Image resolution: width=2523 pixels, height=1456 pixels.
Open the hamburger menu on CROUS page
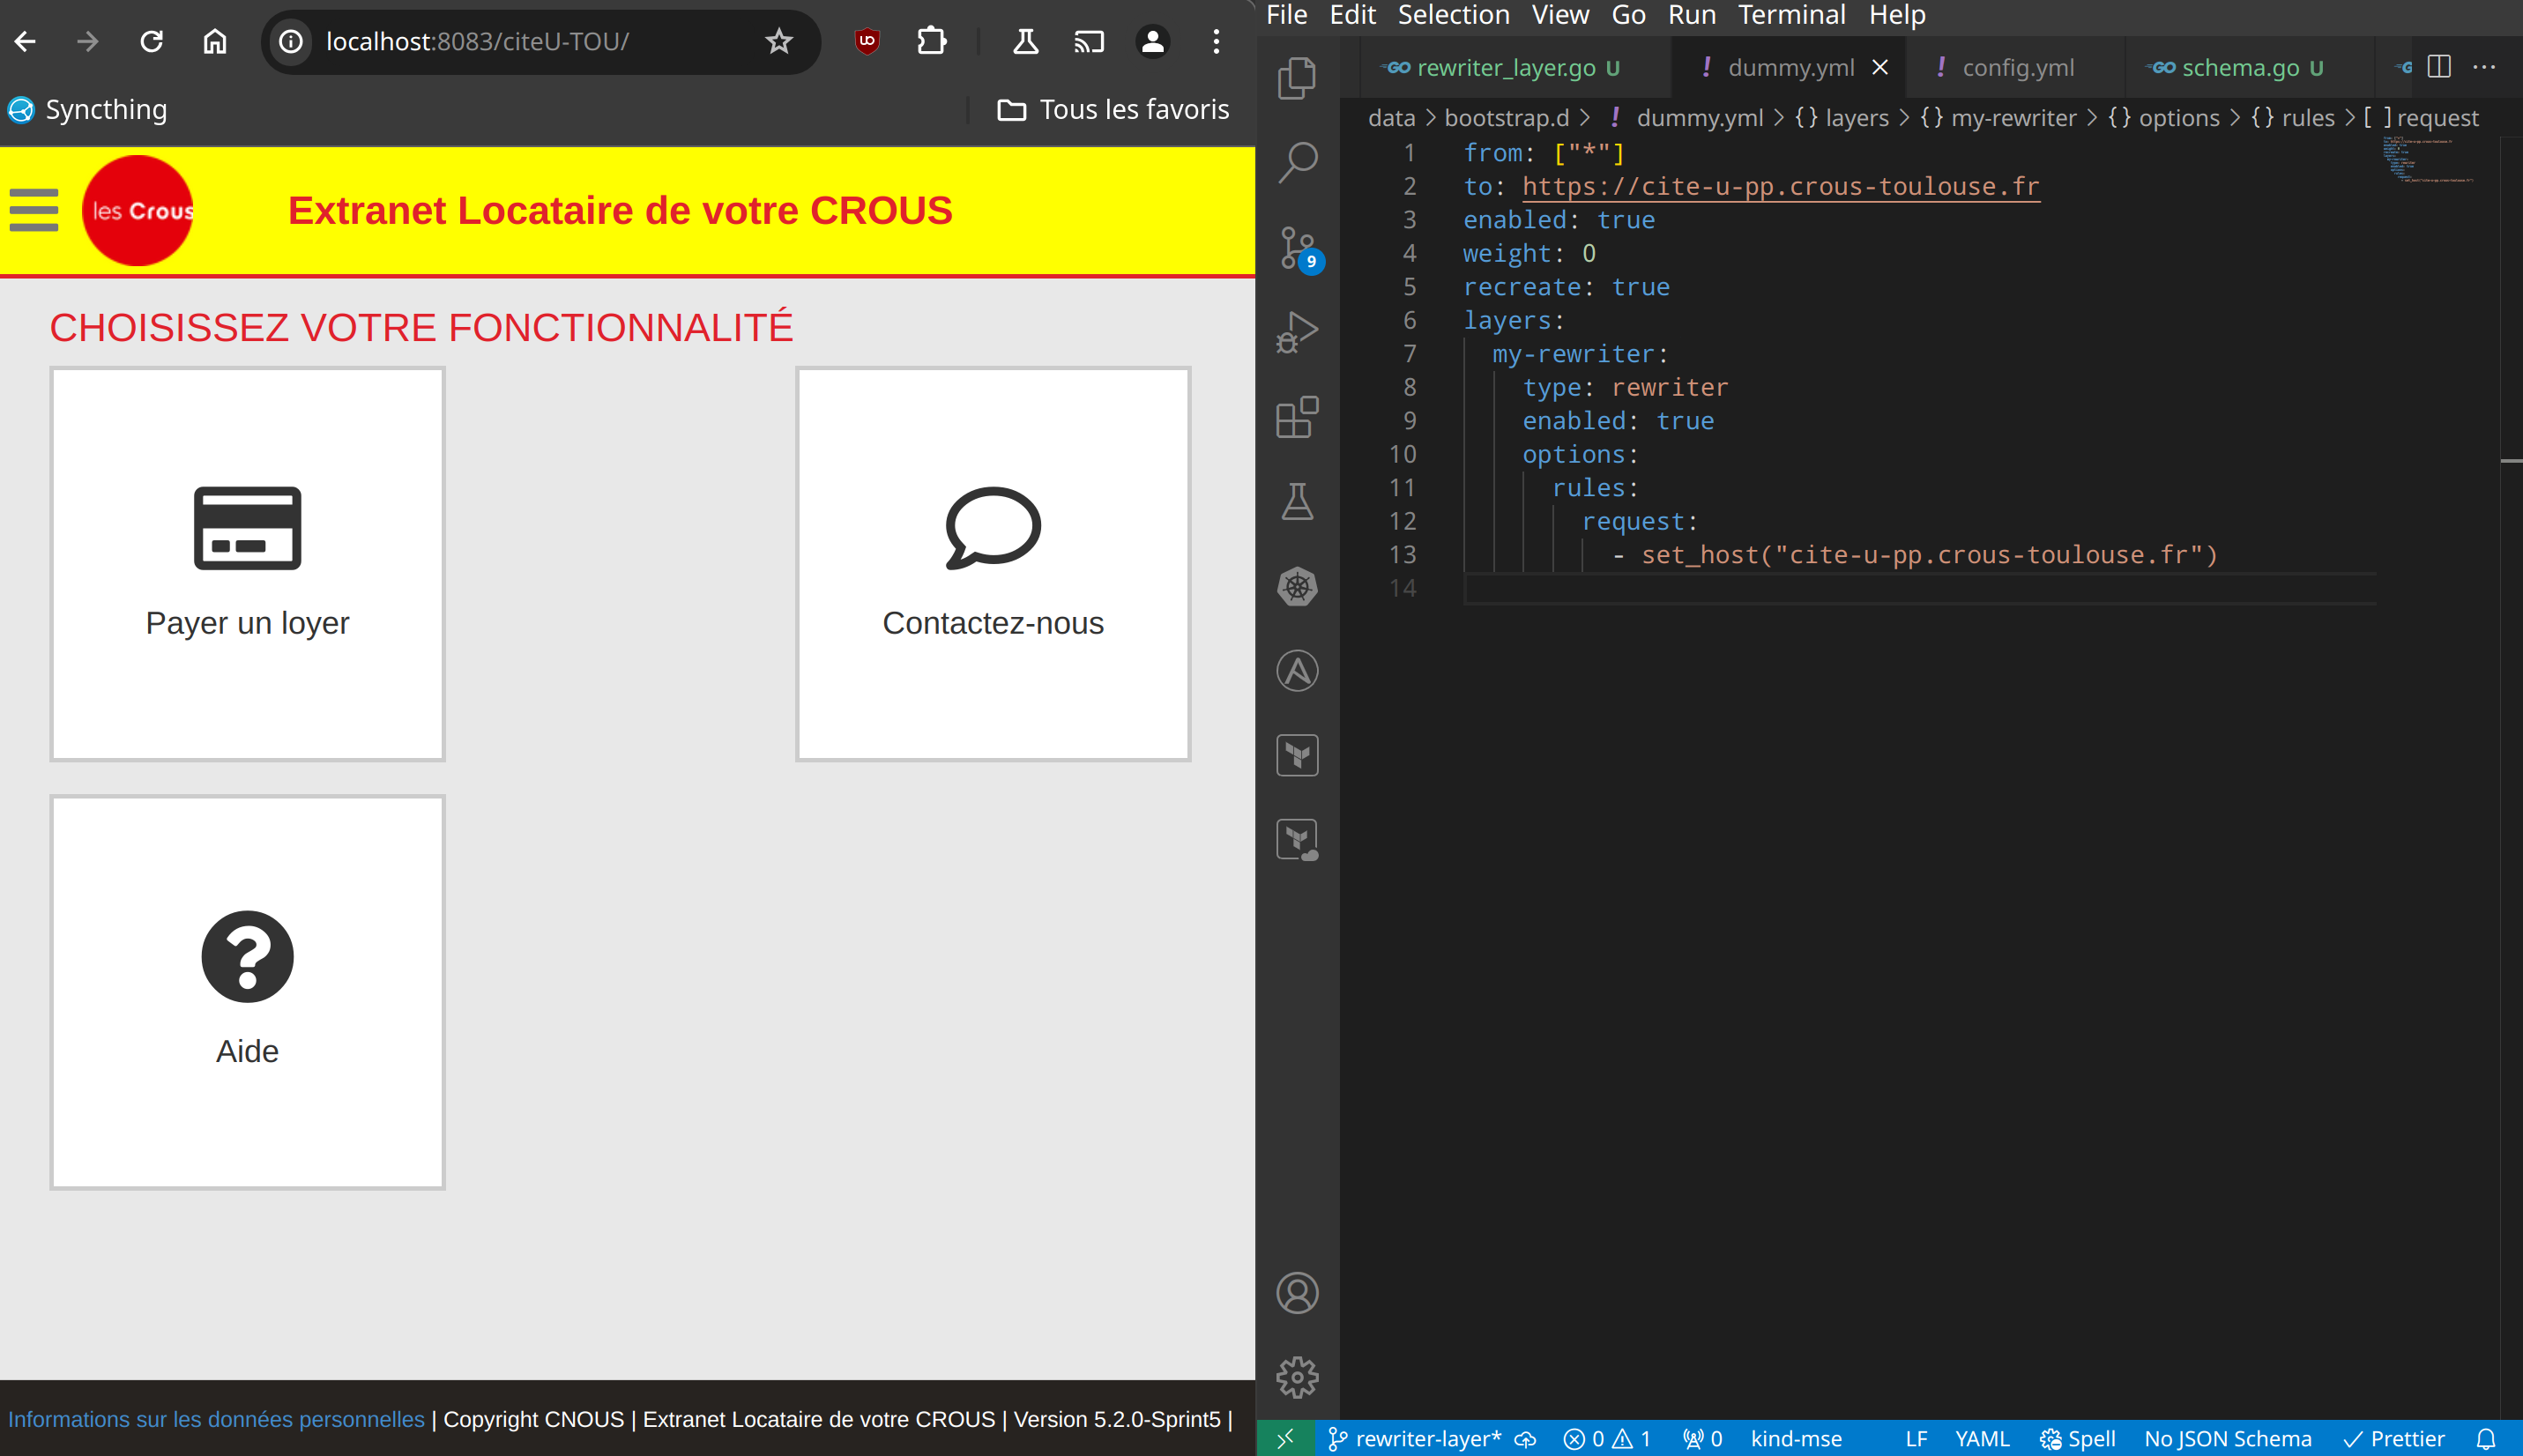click(34, 210)
